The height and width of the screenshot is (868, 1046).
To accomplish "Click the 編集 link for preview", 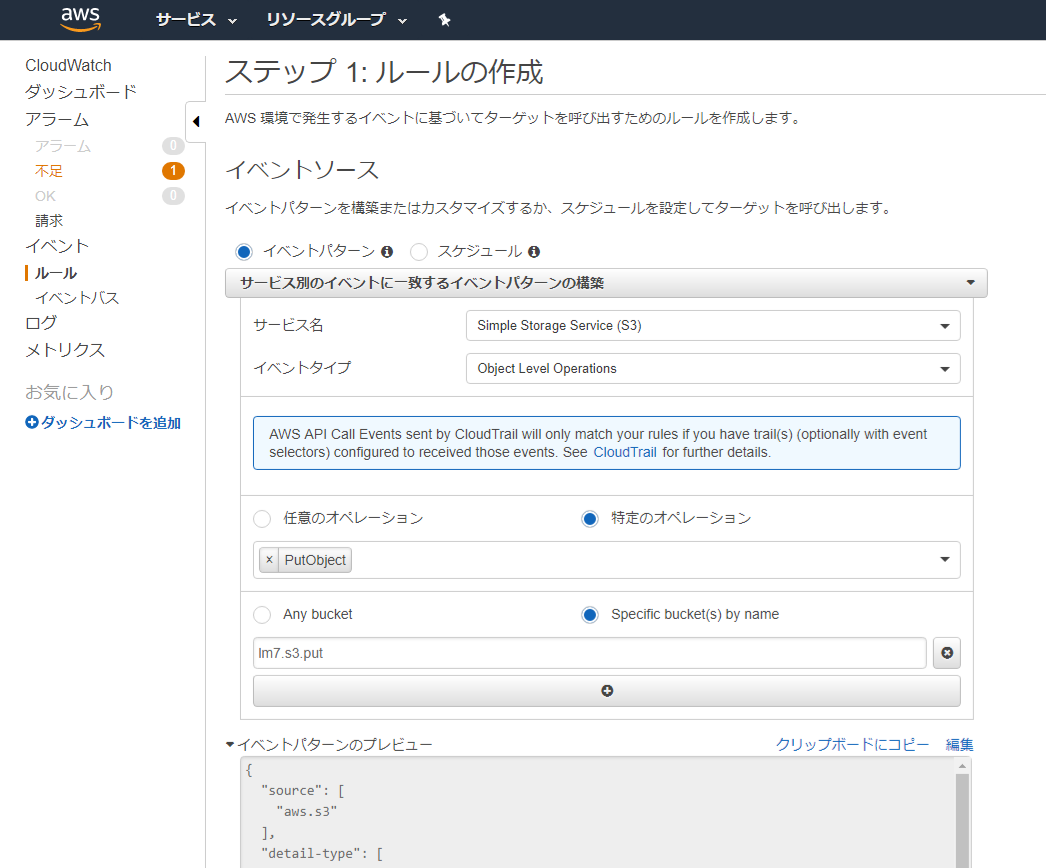I will (959, 744).
